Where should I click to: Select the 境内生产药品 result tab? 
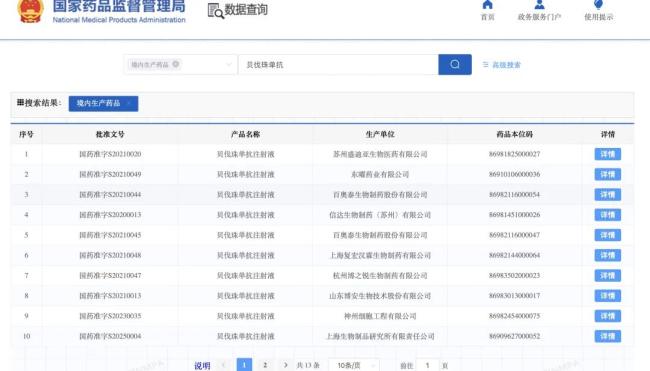[x=103, y=103]
